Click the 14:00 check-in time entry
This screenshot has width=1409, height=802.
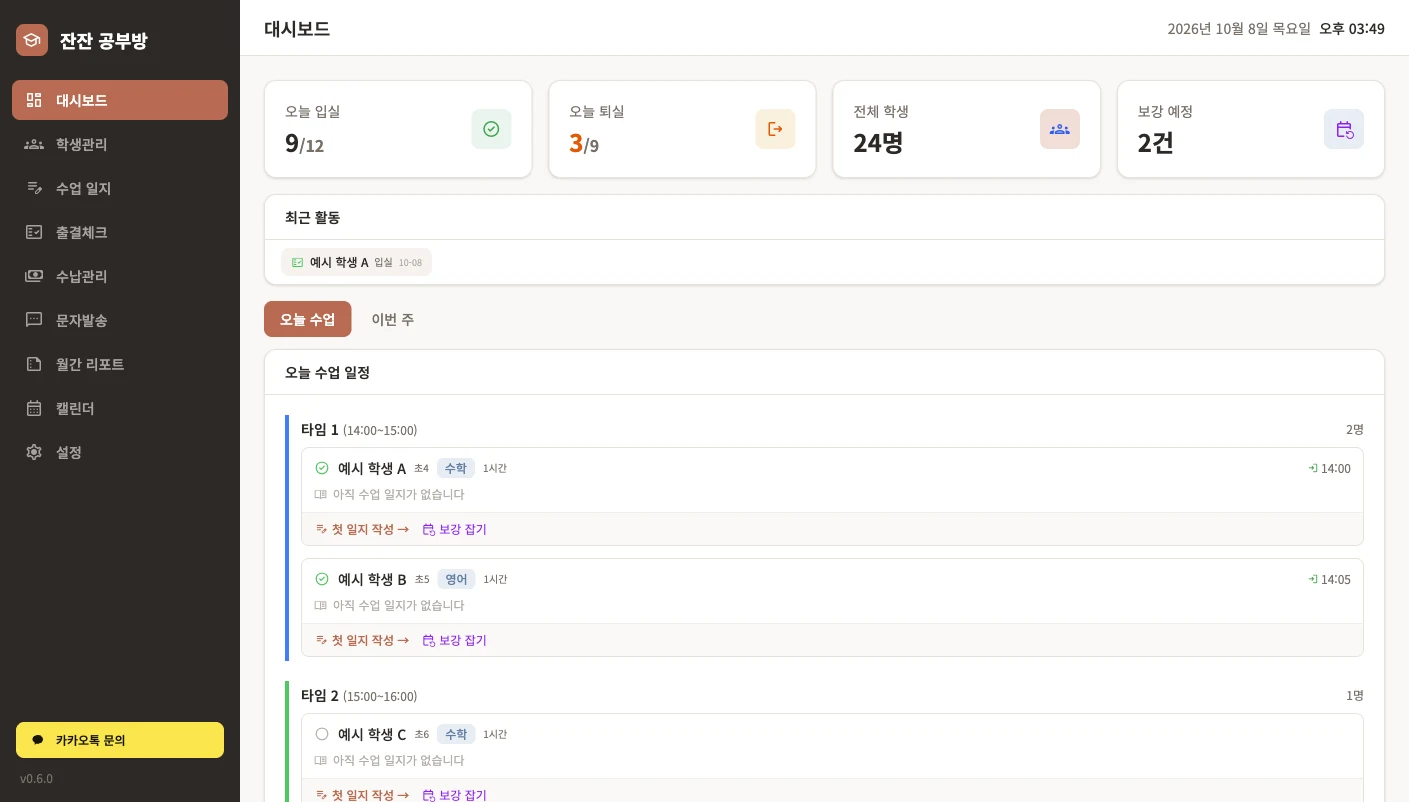click(x=1329, y=468)
